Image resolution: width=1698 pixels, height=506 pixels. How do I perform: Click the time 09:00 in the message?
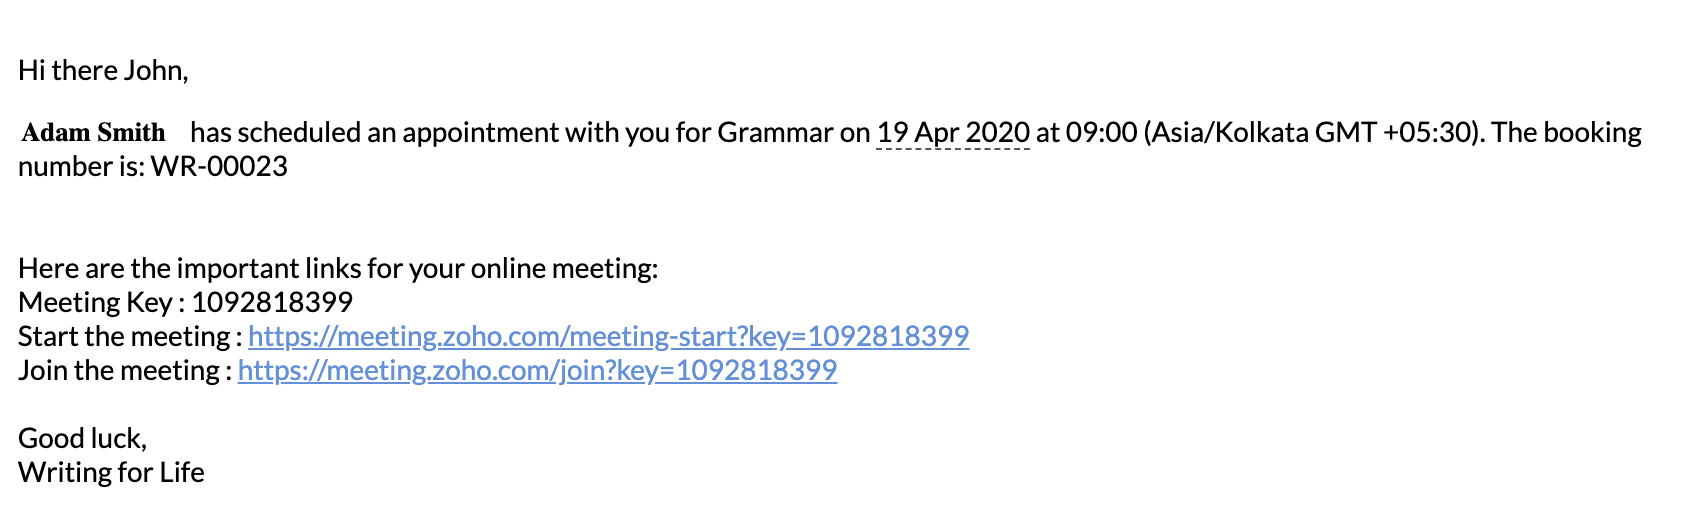tap(1101, 133)
